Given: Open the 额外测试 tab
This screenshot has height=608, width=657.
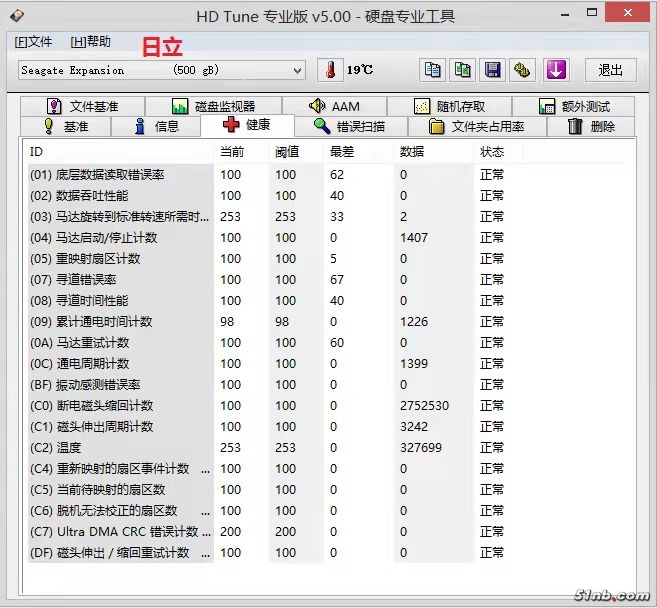Looking at the screenshot, I should [574, 106].
